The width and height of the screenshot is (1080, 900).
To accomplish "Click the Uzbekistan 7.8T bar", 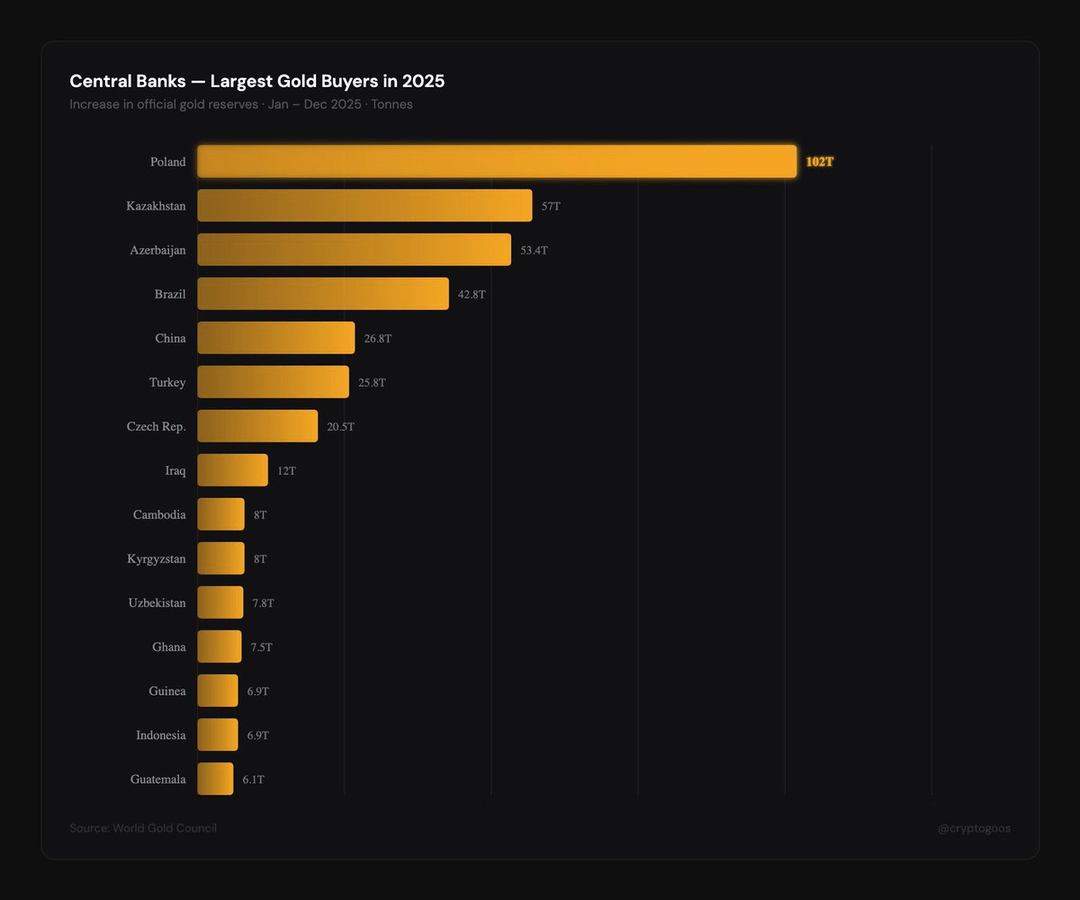I will point(220,602).
